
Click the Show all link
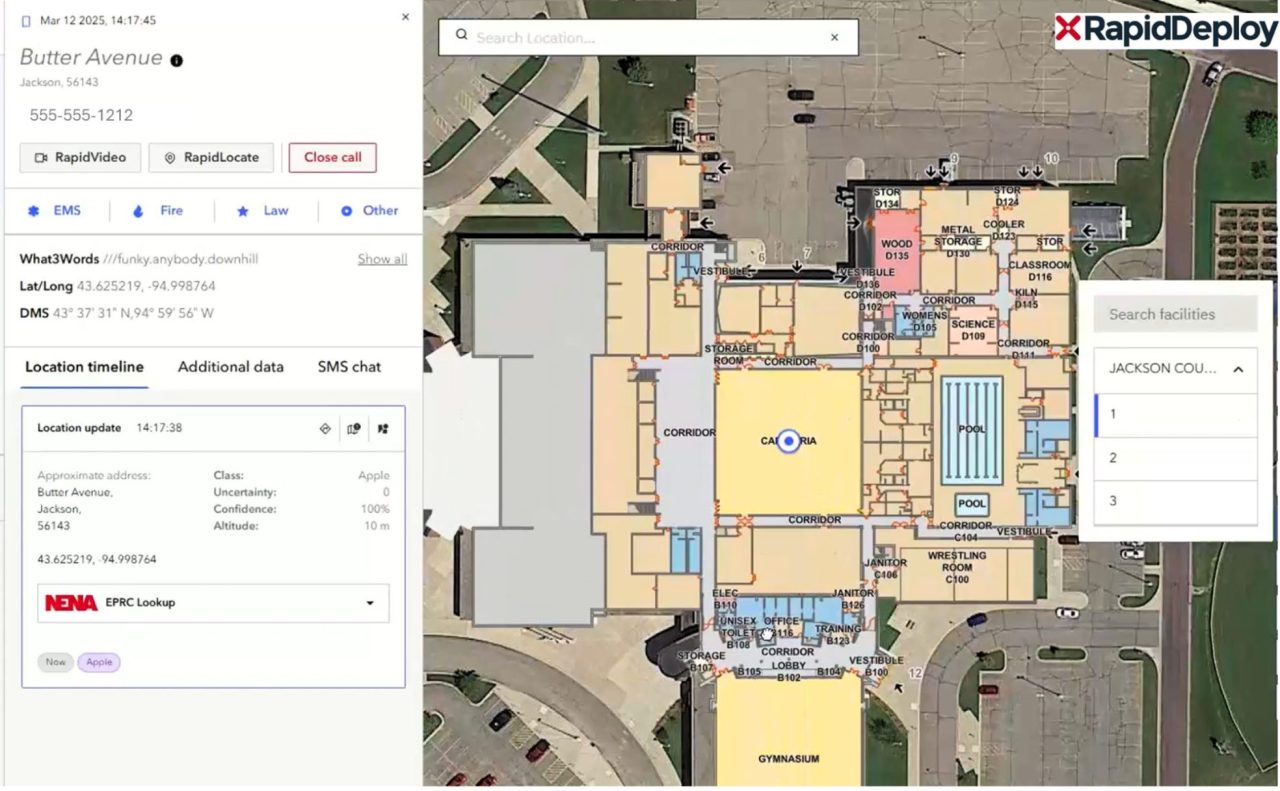pyautogui.click(x=382, y=258)
